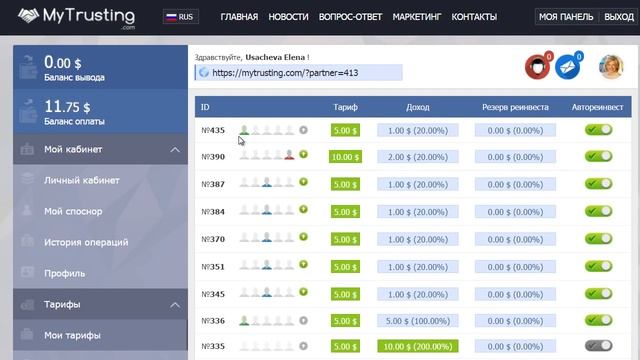
Task: Click the blue person icon in row №384
Action: [x=267, y=209]
